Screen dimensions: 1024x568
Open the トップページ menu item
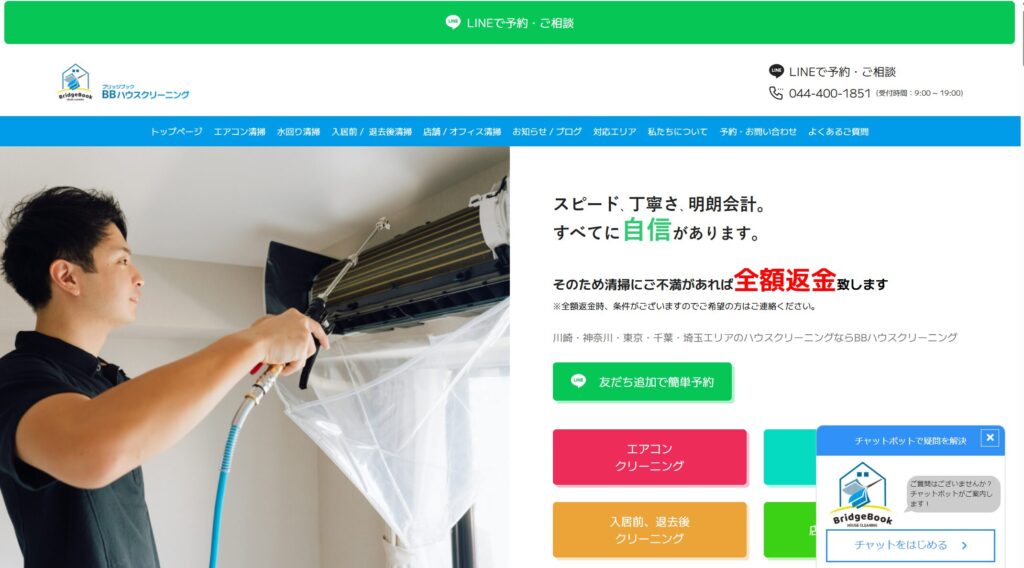176,131
